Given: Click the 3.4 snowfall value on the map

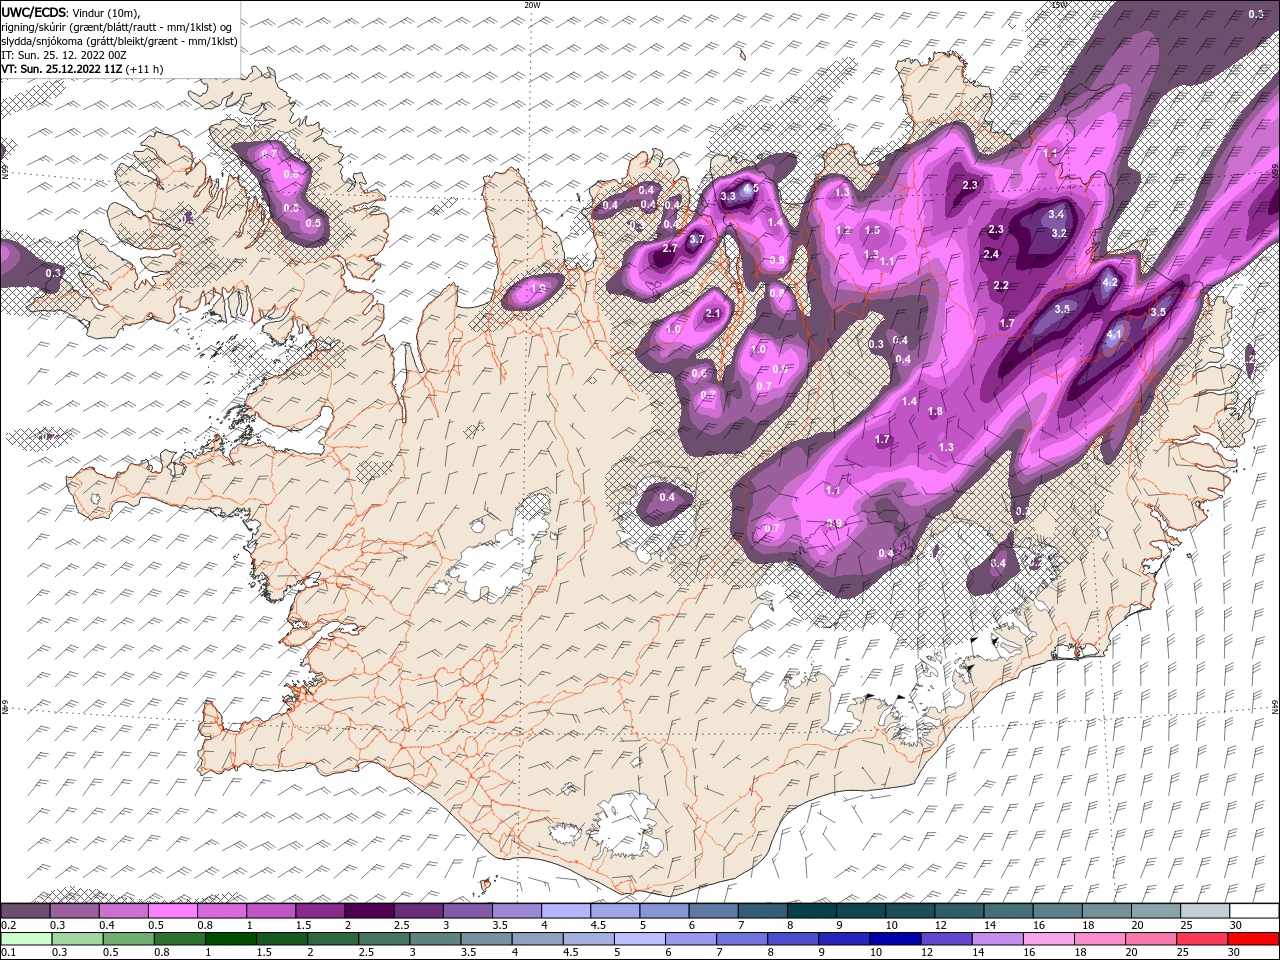Looking at the screenshot, I should [1056, 214].
